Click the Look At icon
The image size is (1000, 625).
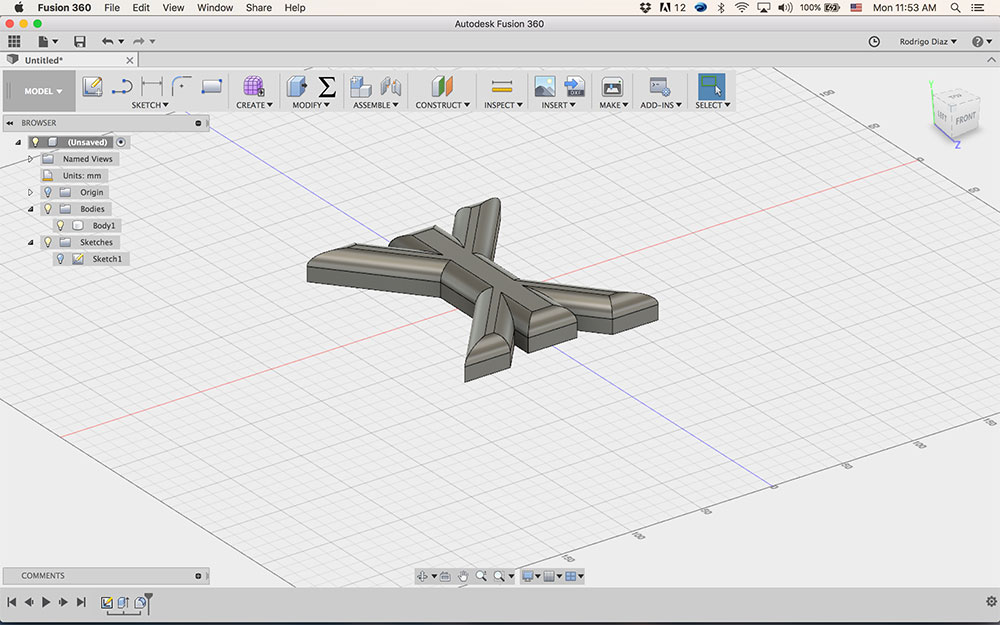[445, 577]
